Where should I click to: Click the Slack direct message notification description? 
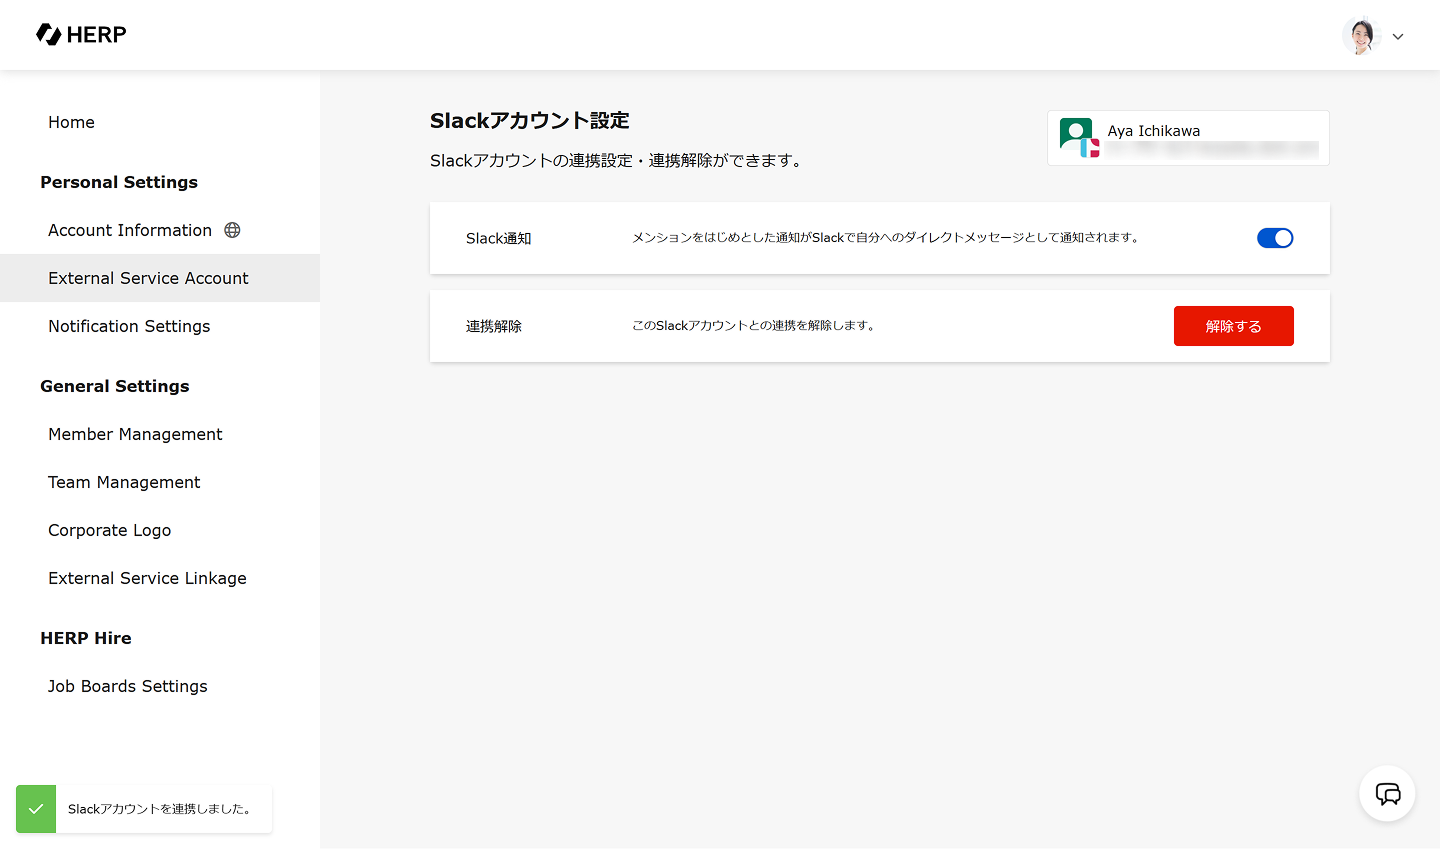886,238
